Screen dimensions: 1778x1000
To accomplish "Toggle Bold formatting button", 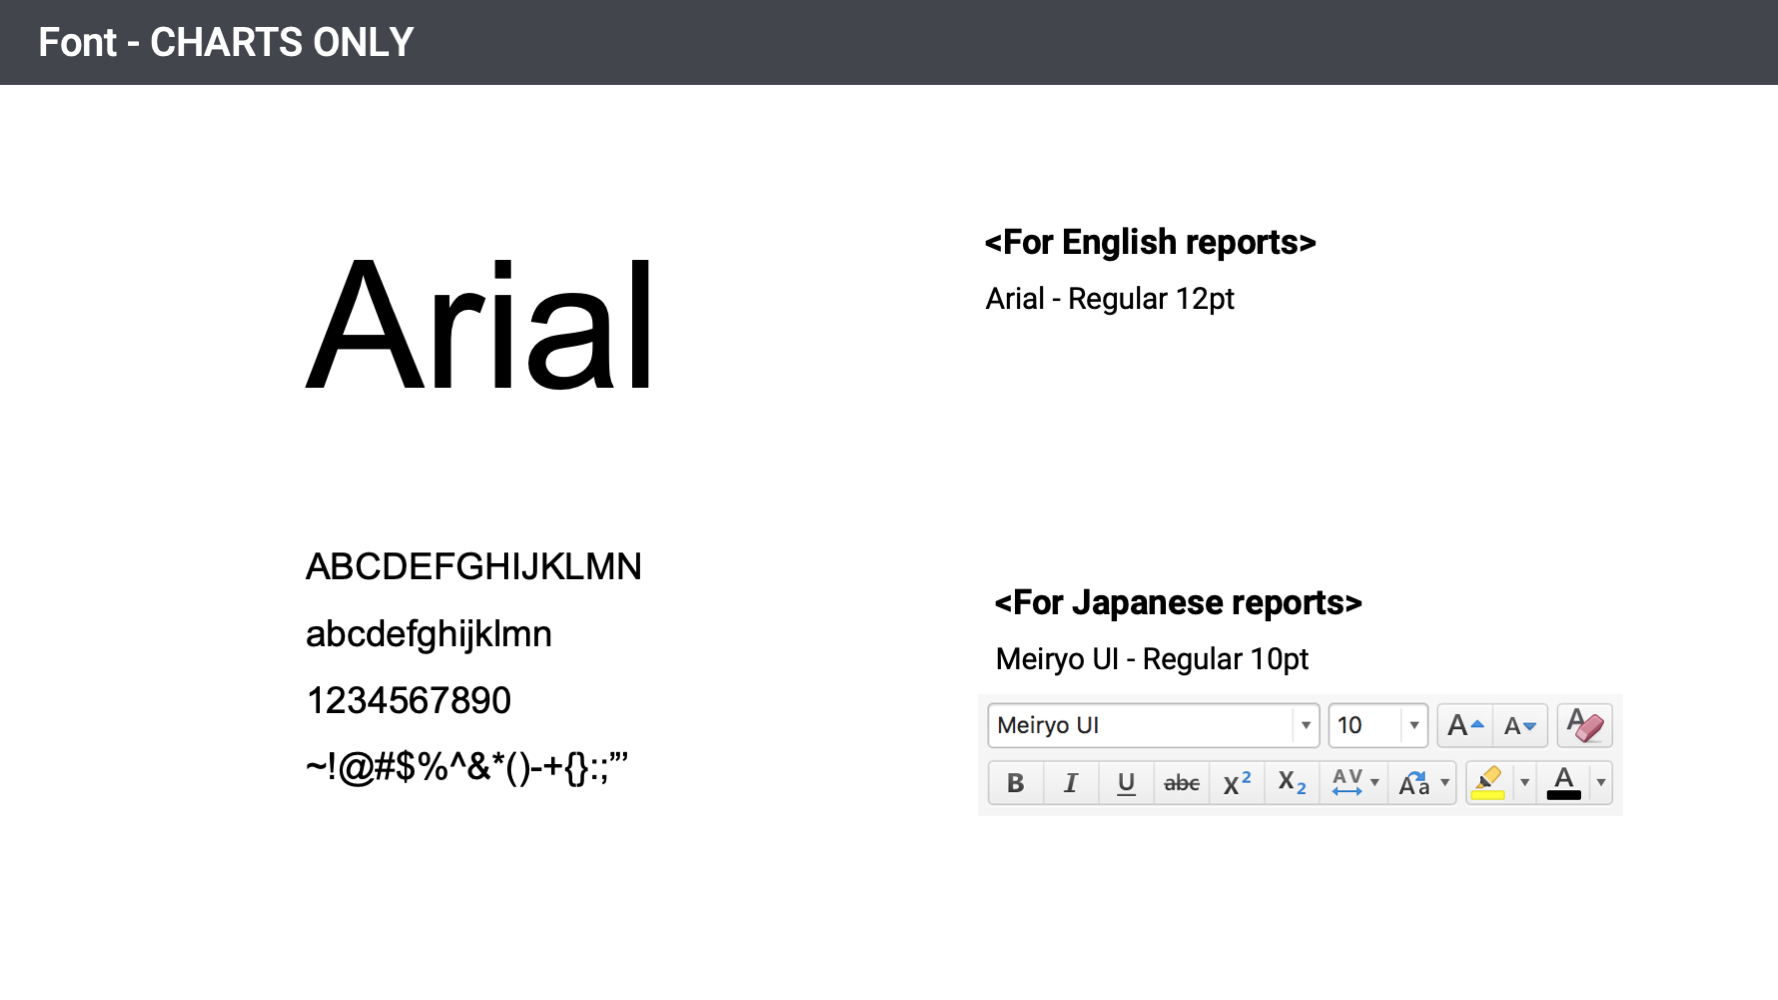I will tap(1015, 783).
